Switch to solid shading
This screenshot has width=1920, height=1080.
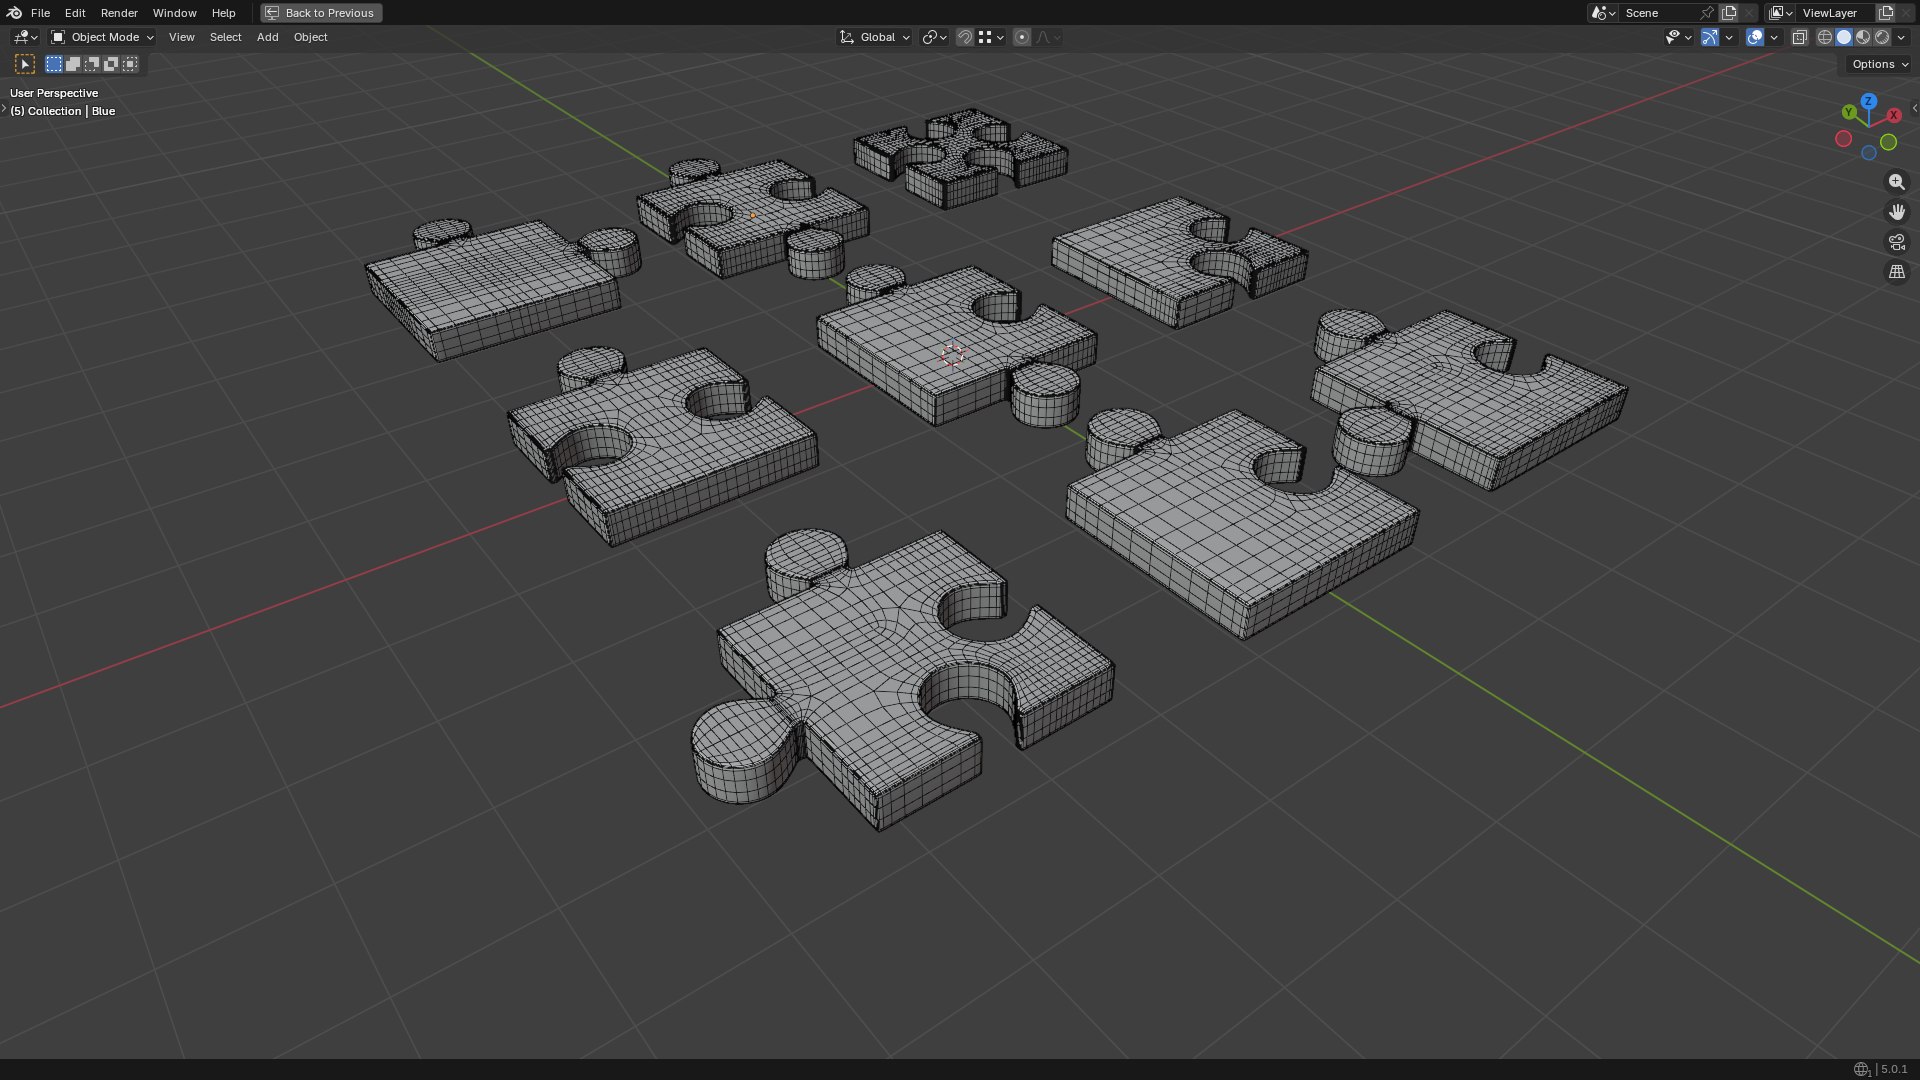tap(1844, 37)
